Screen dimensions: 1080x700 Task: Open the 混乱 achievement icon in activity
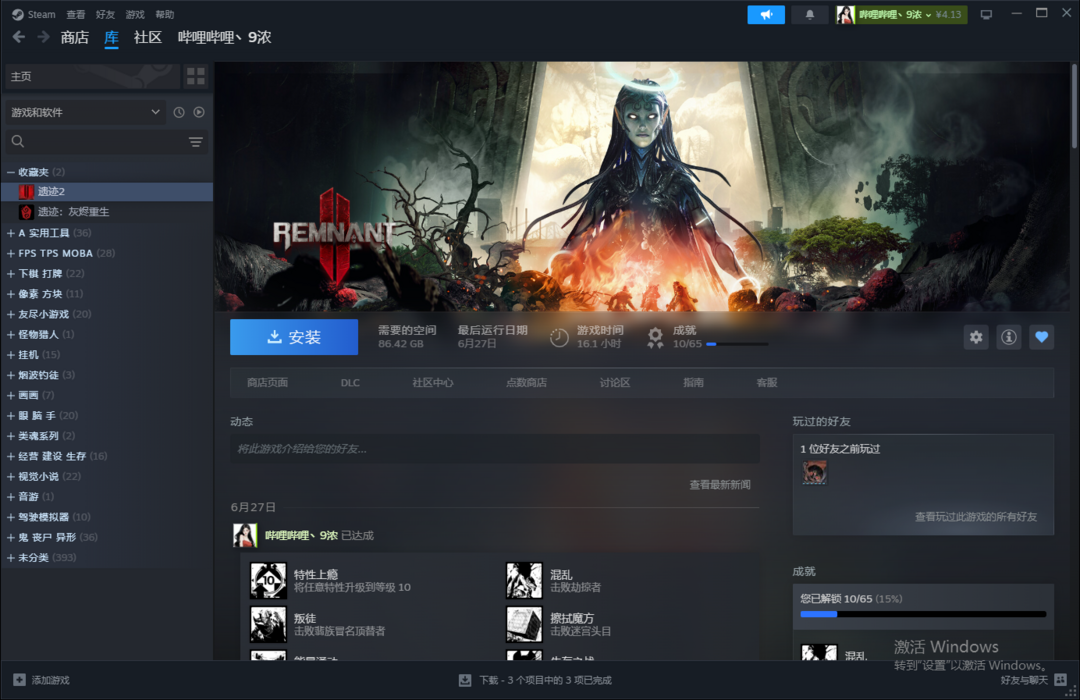(524, 580)
